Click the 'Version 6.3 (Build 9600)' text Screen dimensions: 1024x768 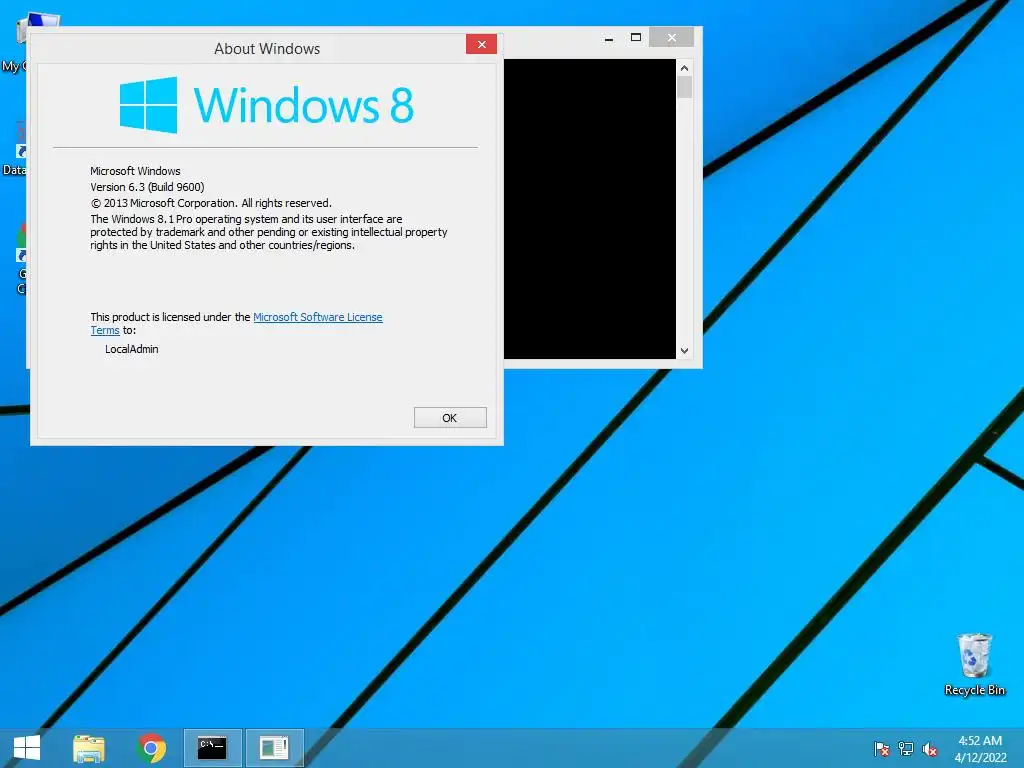click(x=148, y=187)
